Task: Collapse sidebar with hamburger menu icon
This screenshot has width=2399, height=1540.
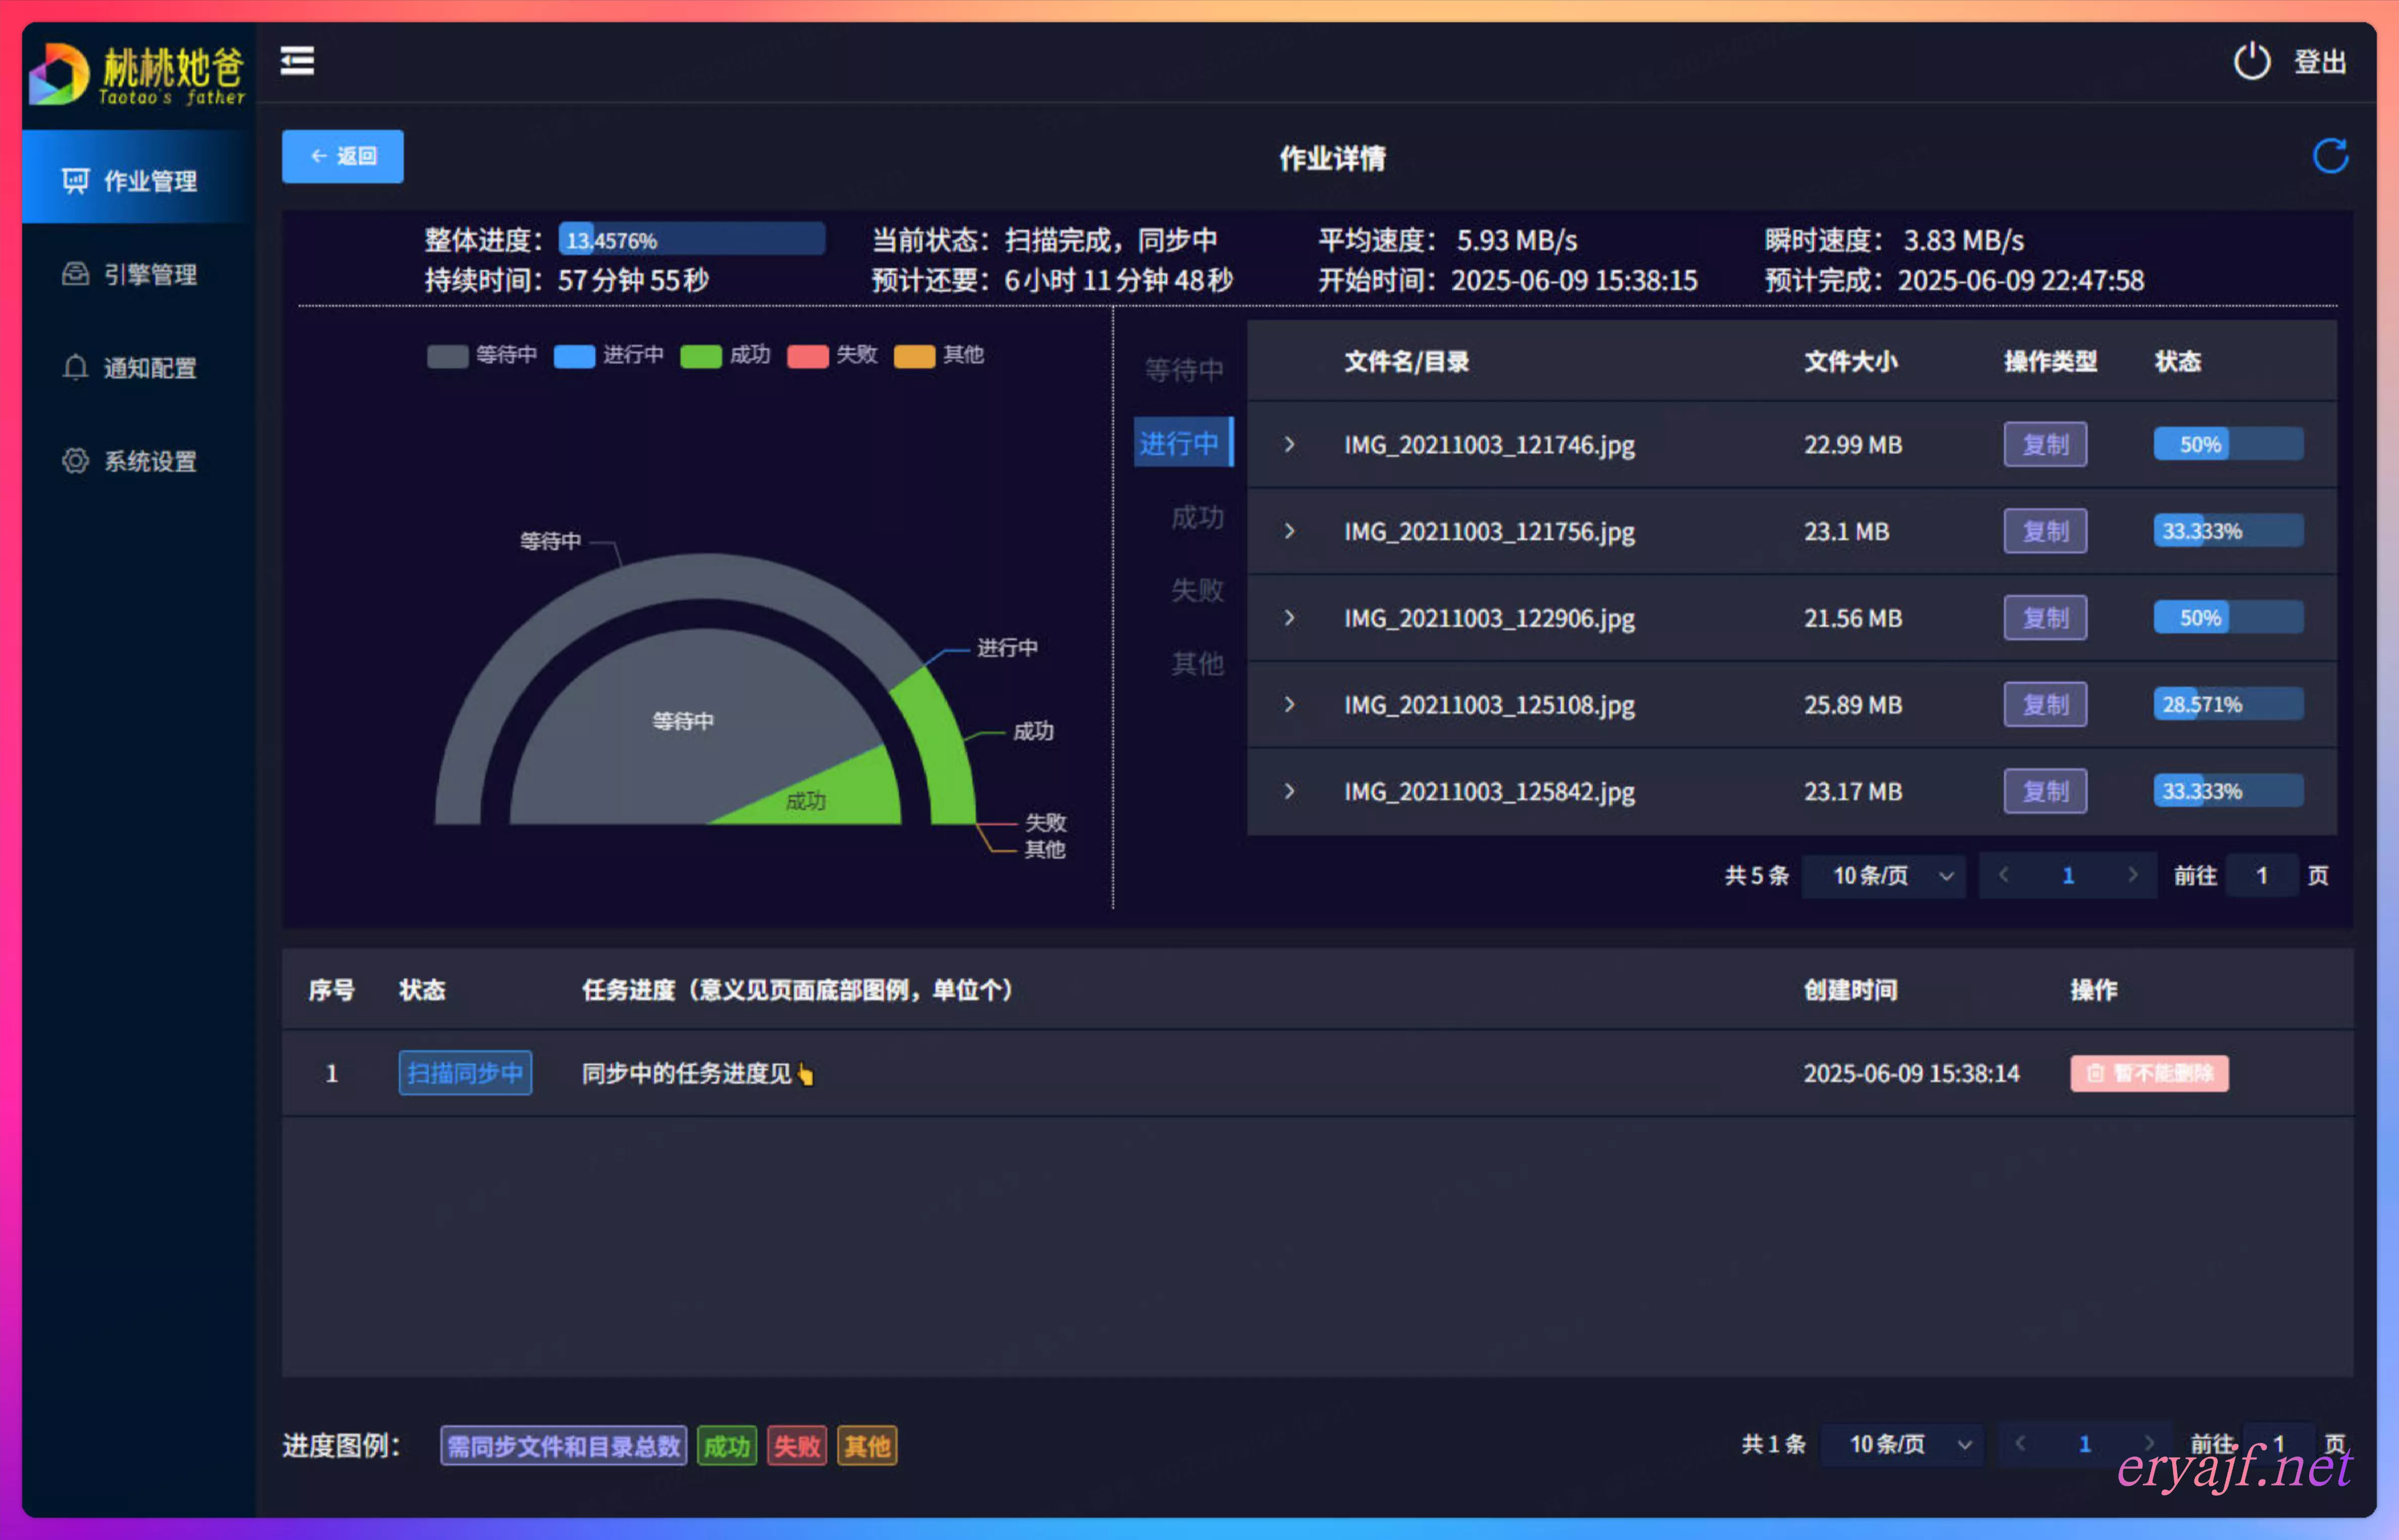Action: click(297, 61)
